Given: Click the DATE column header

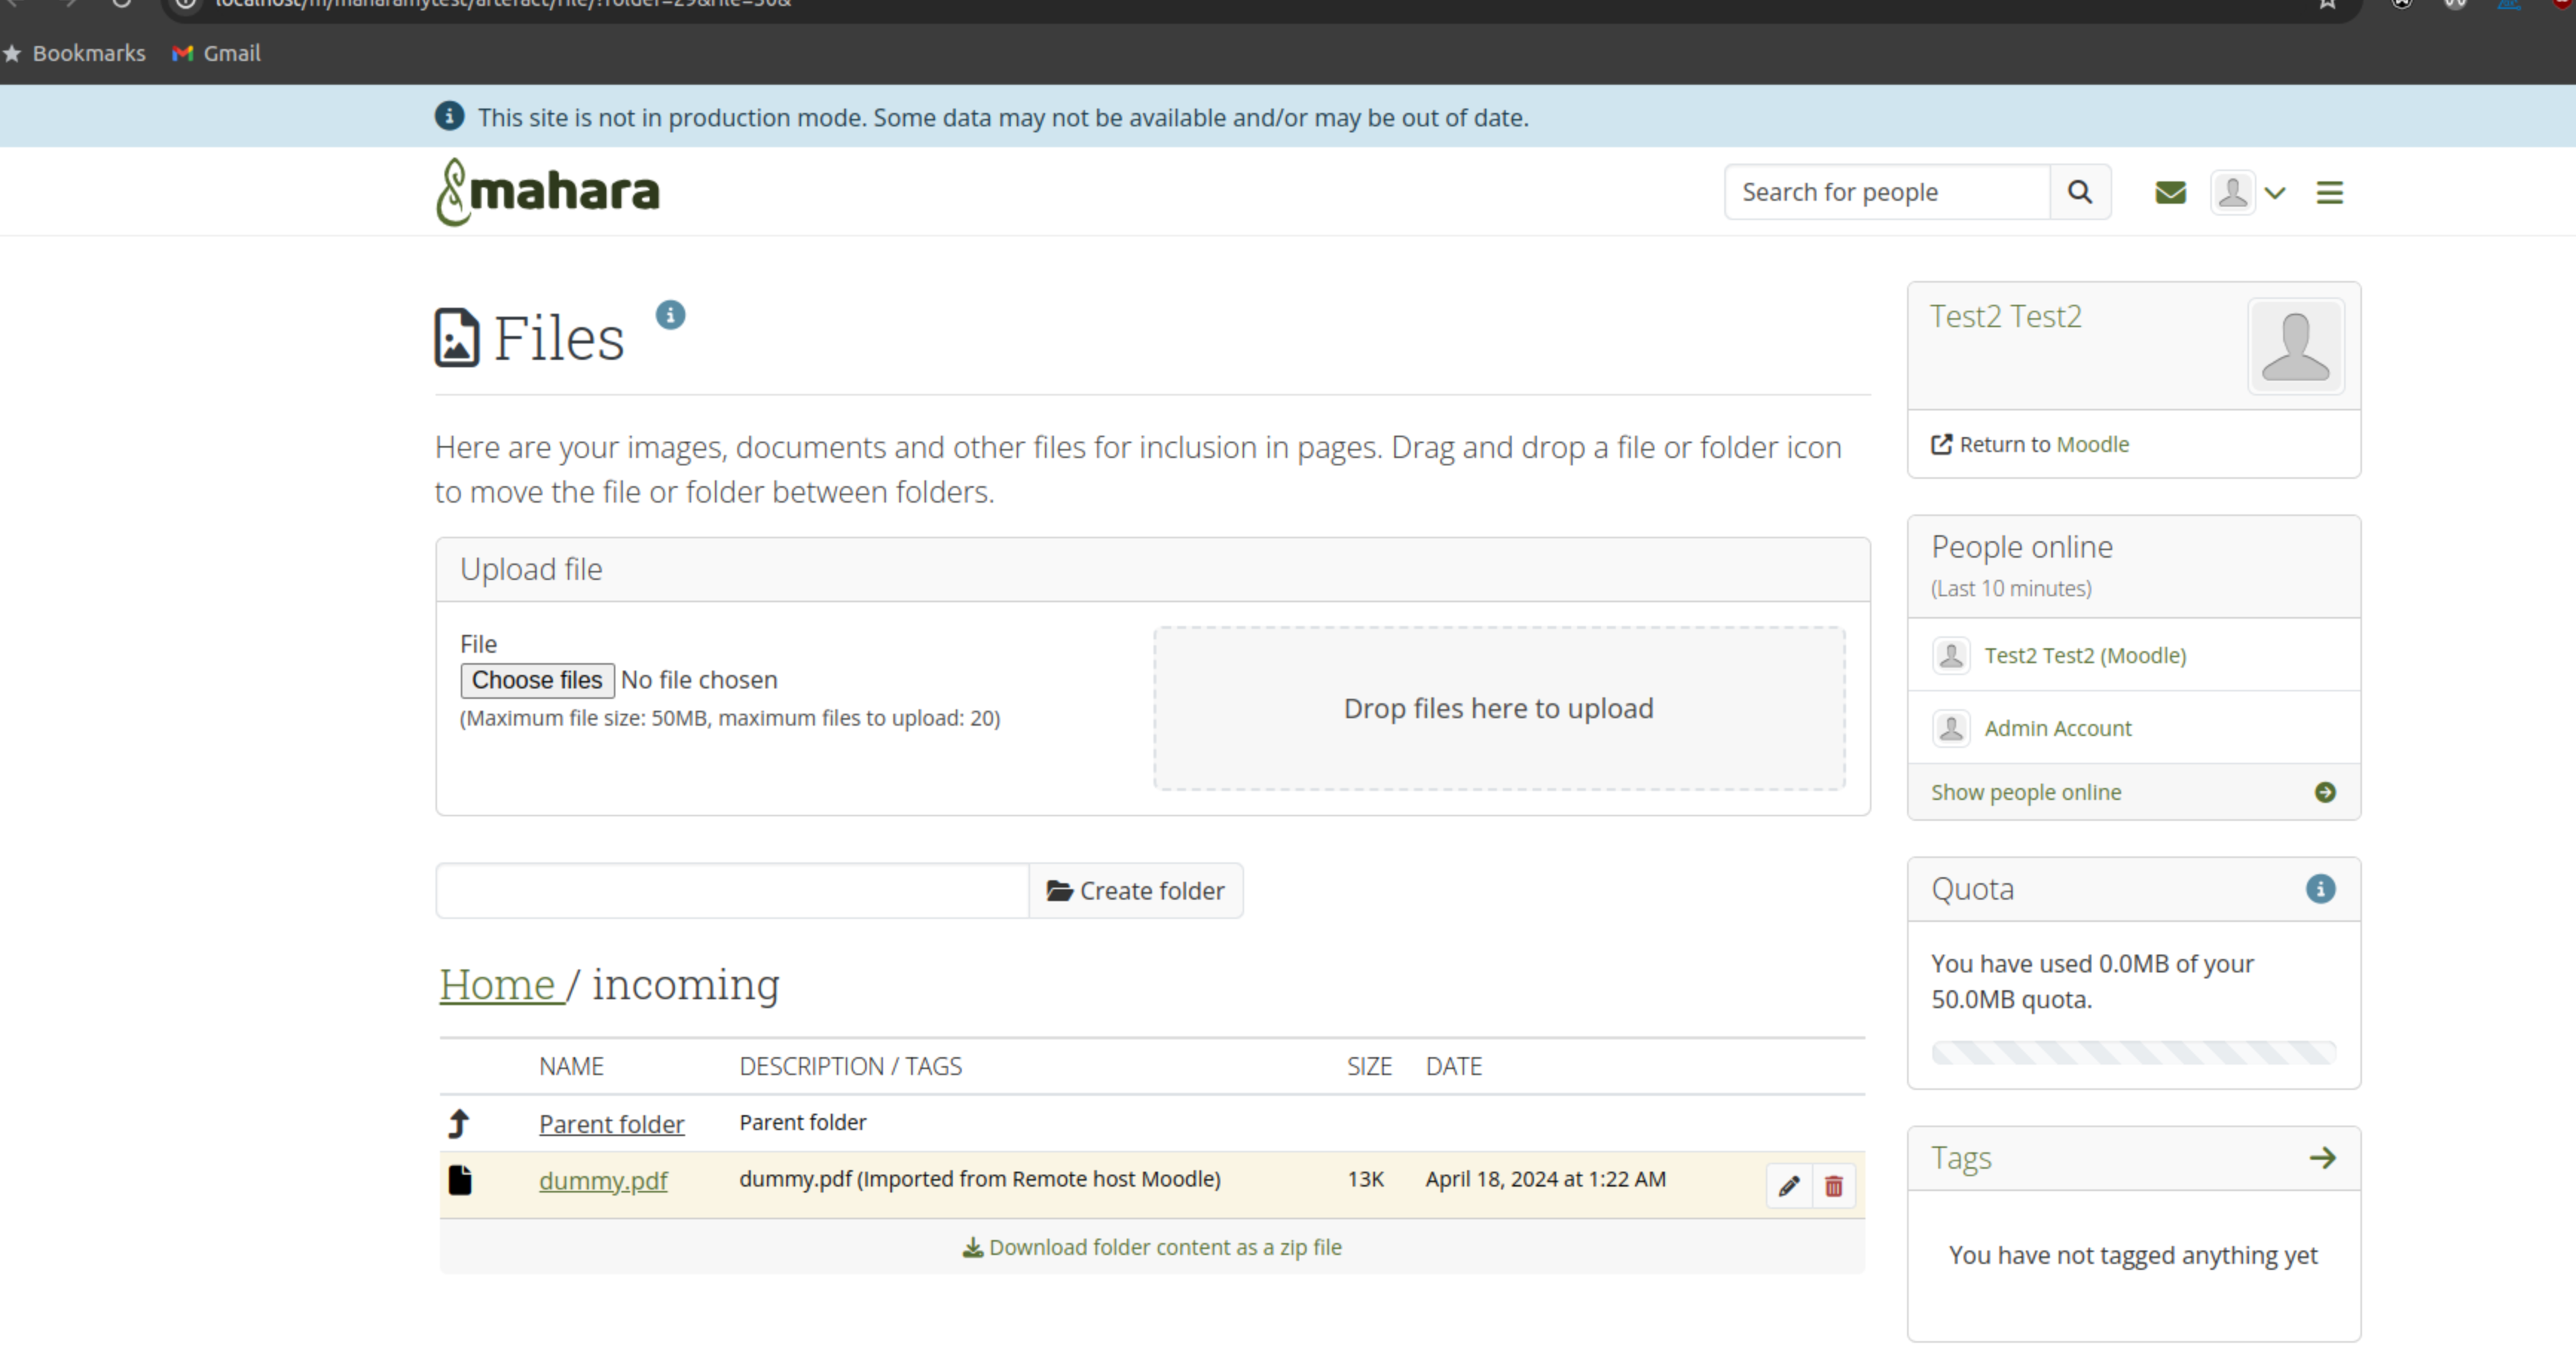Looking at the screenshot, I should (1453, 1066).
